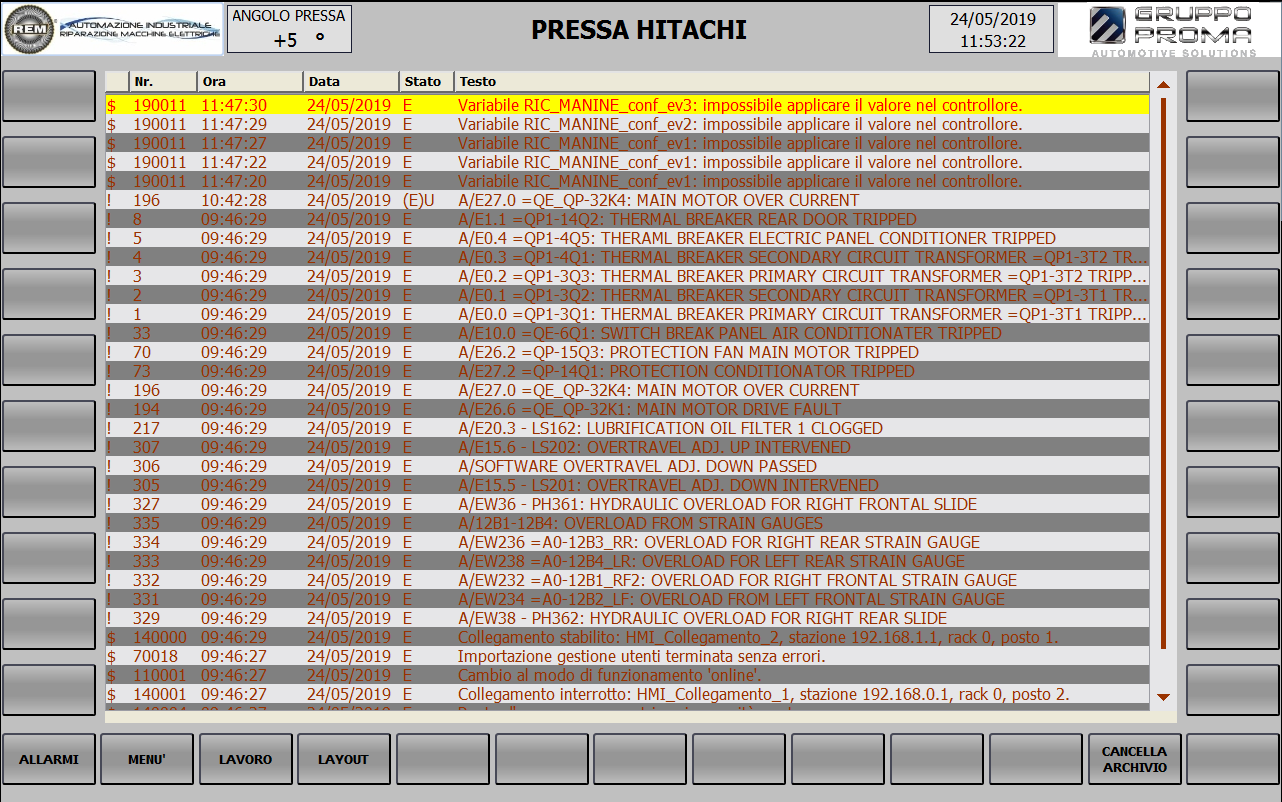Click the 09:46:29 MAIN MOTOR OVER CURRENT row
Viewport: 1282px width, 802px height.
point(627,391)
